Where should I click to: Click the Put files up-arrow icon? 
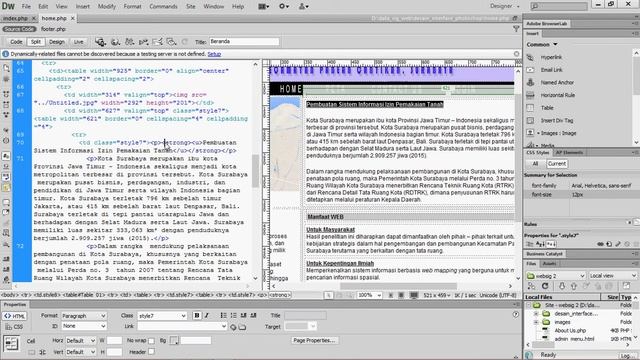[x=573, y=286]
